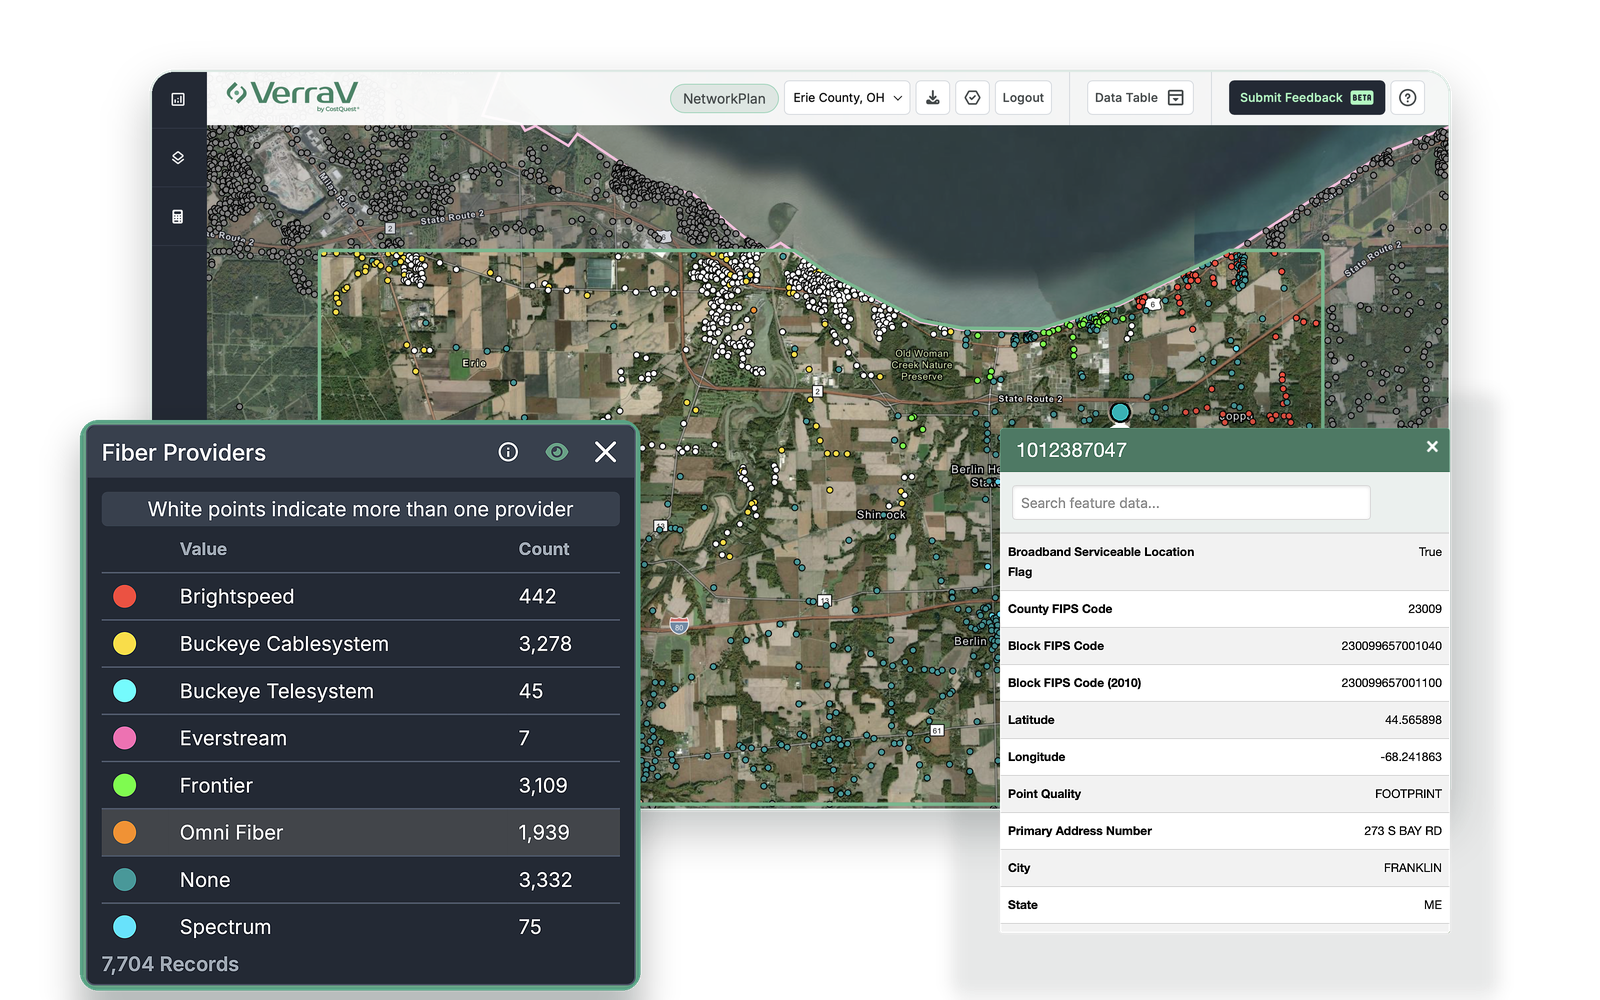Viewport: 1600px width, 1000px height.
Task: Click Submit Feedback button
Action: pyautogui.click(x=1307, y=98)
